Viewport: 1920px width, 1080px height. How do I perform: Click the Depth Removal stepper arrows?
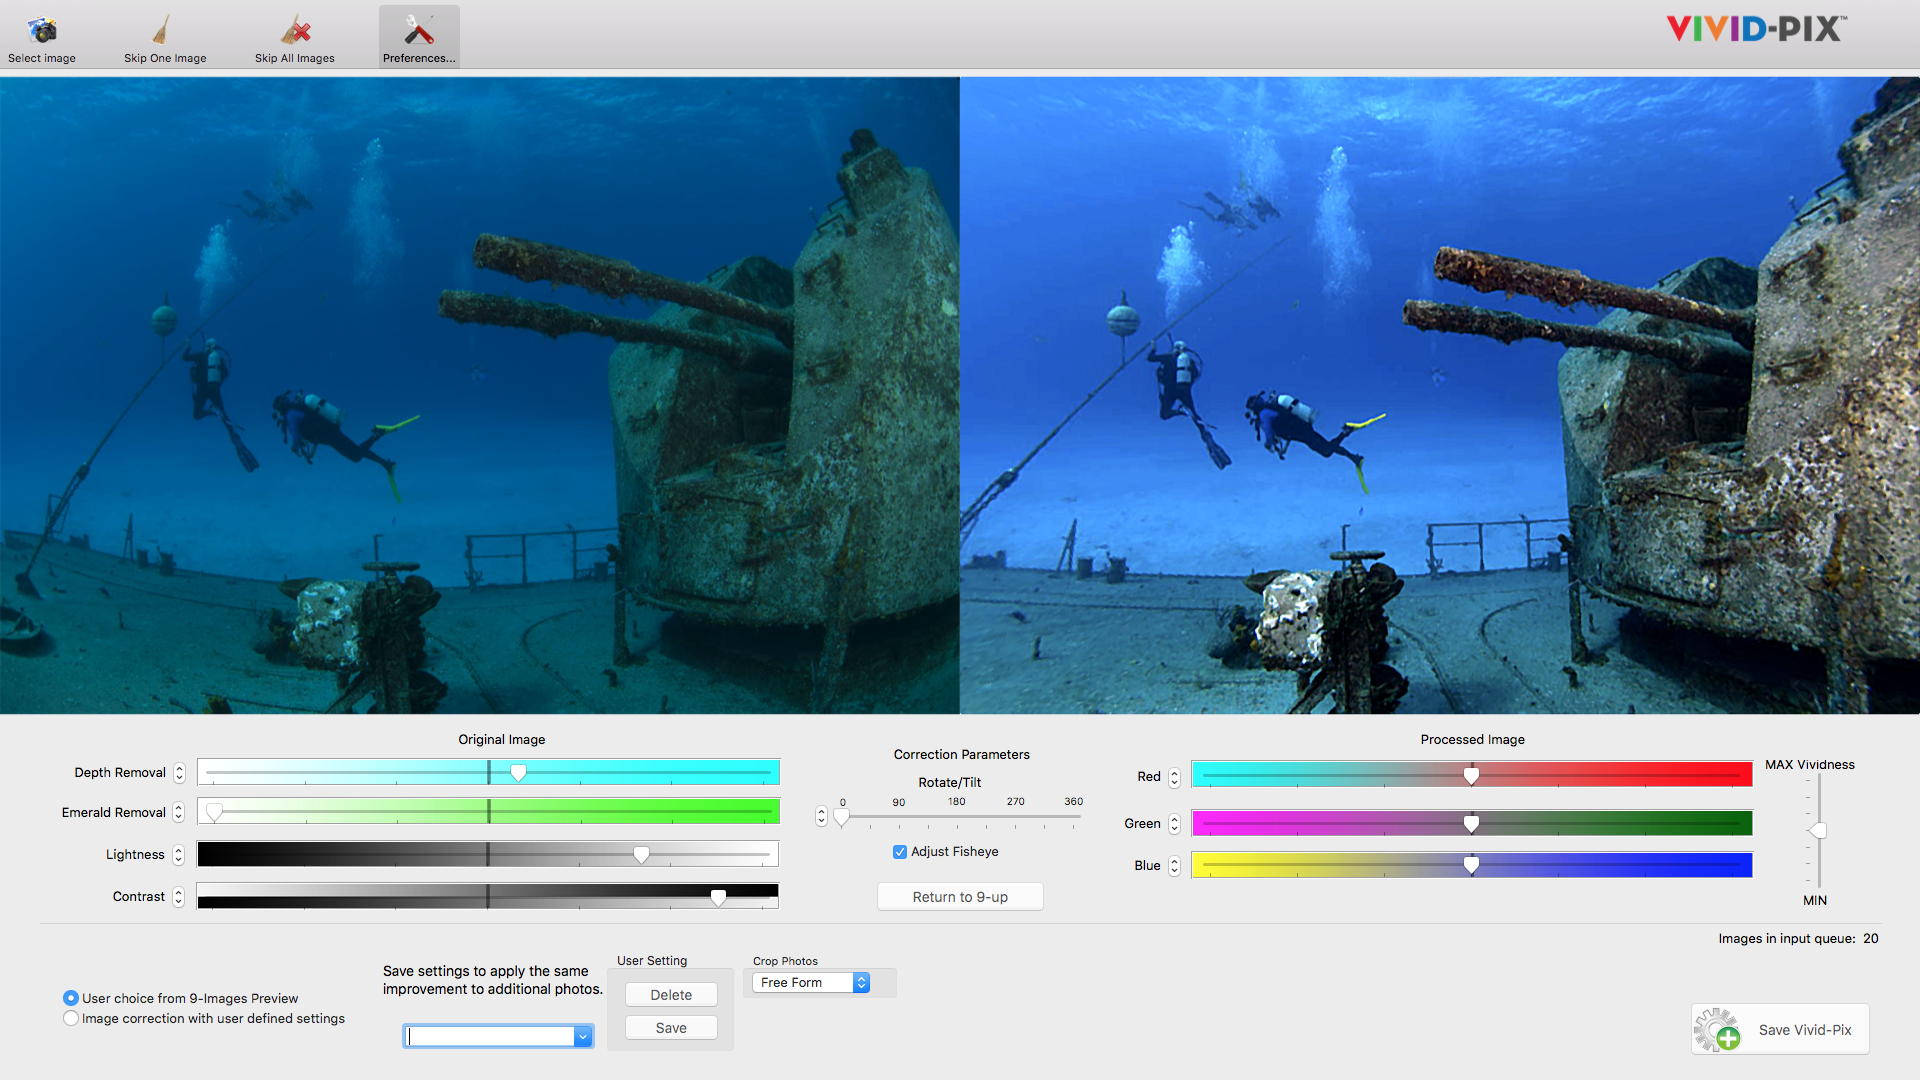tap(179, 773)
